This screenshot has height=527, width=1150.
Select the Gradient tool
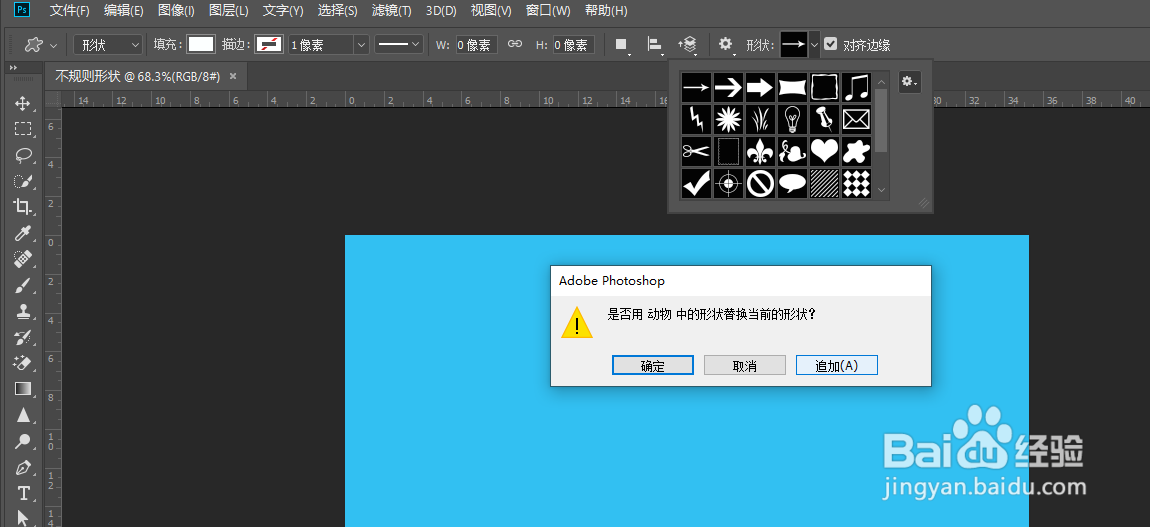[x=23, y=388]
